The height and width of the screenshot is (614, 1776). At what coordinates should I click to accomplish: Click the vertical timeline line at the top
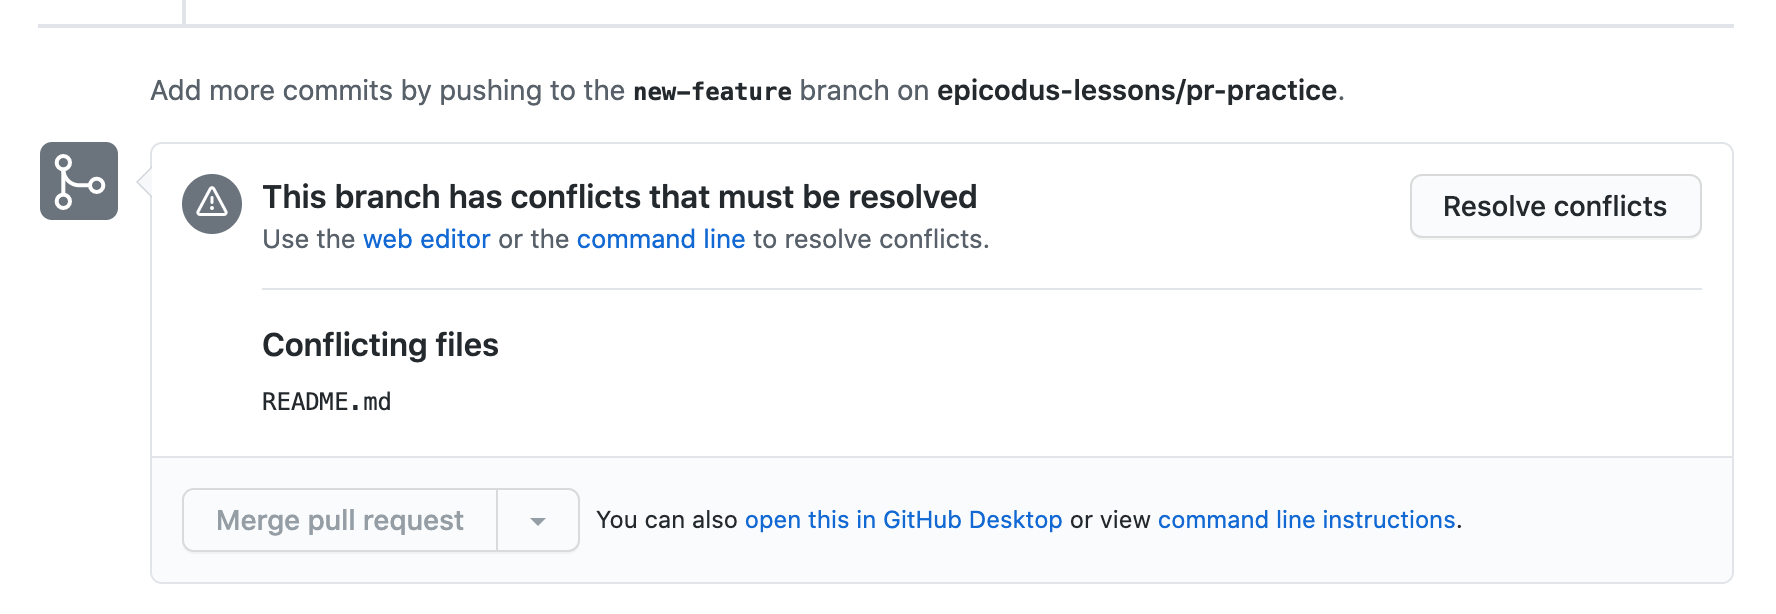pos(184,12)
